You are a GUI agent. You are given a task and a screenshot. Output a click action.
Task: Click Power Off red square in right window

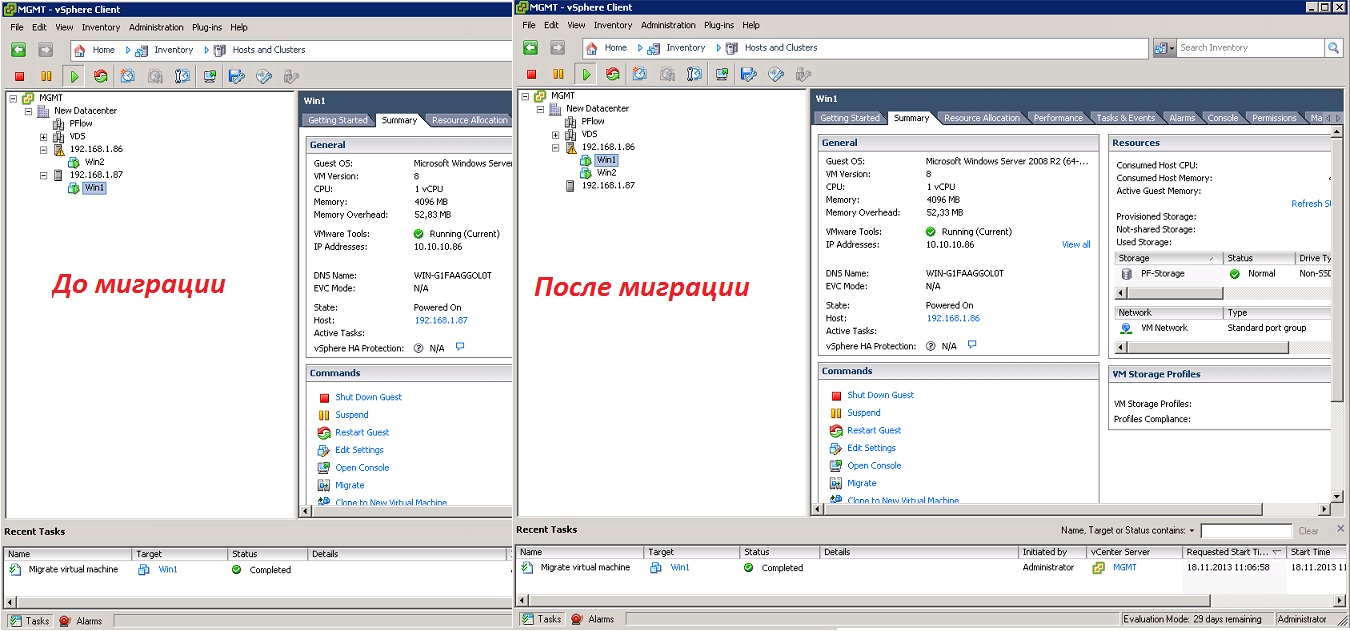click(x=531, y=74)
